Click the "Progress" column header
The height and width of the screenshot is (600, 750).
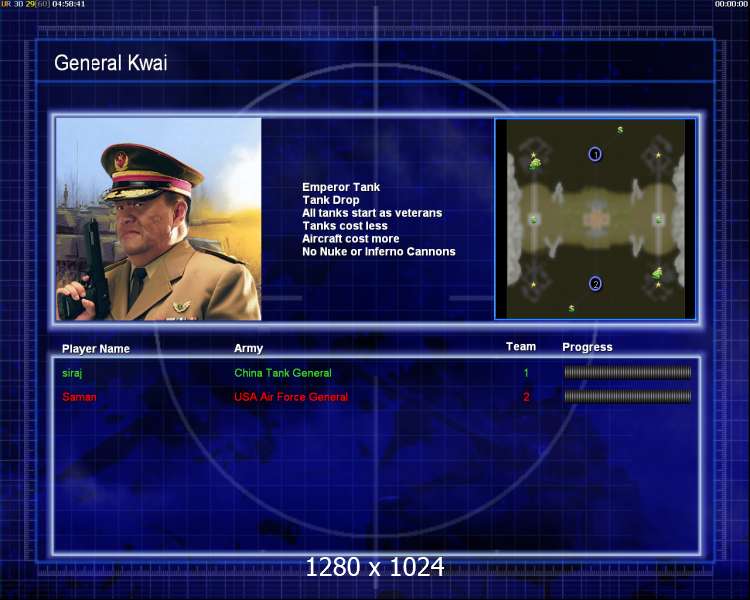pyautogui.click(x=587, y=347)
